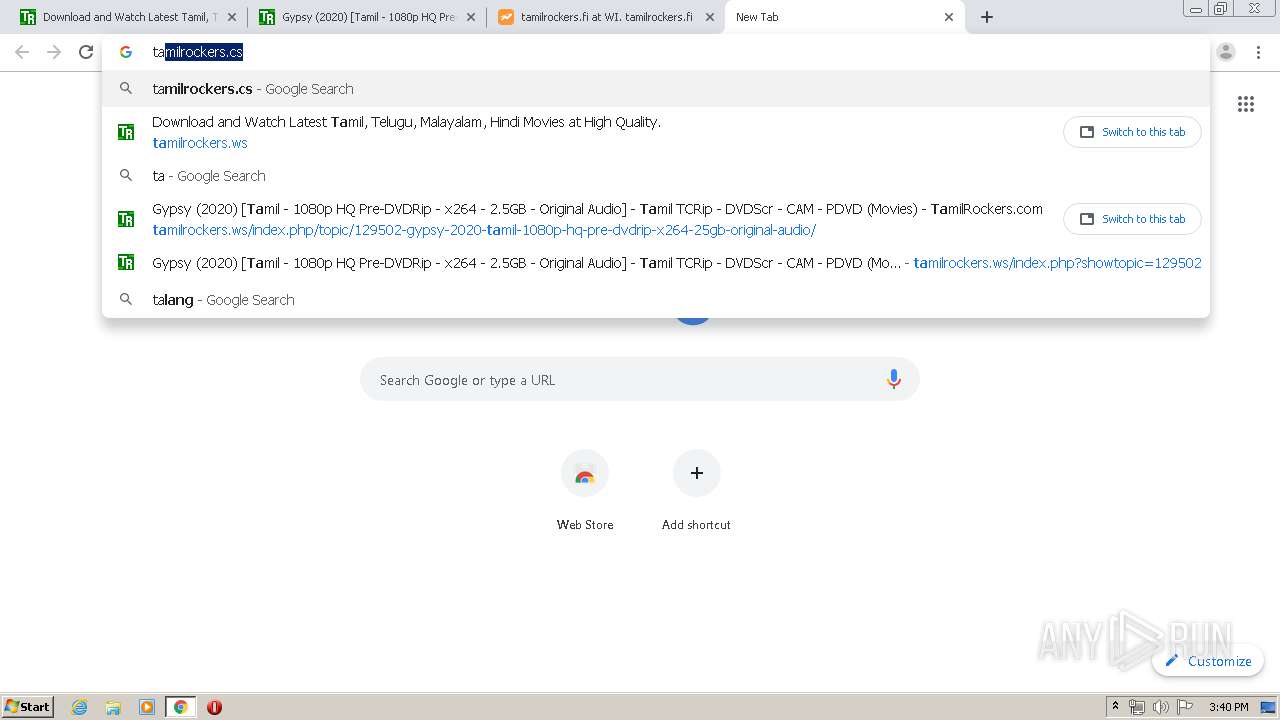
Task: Click the Google icon in the address bar
Action: [x=126, y=52]
